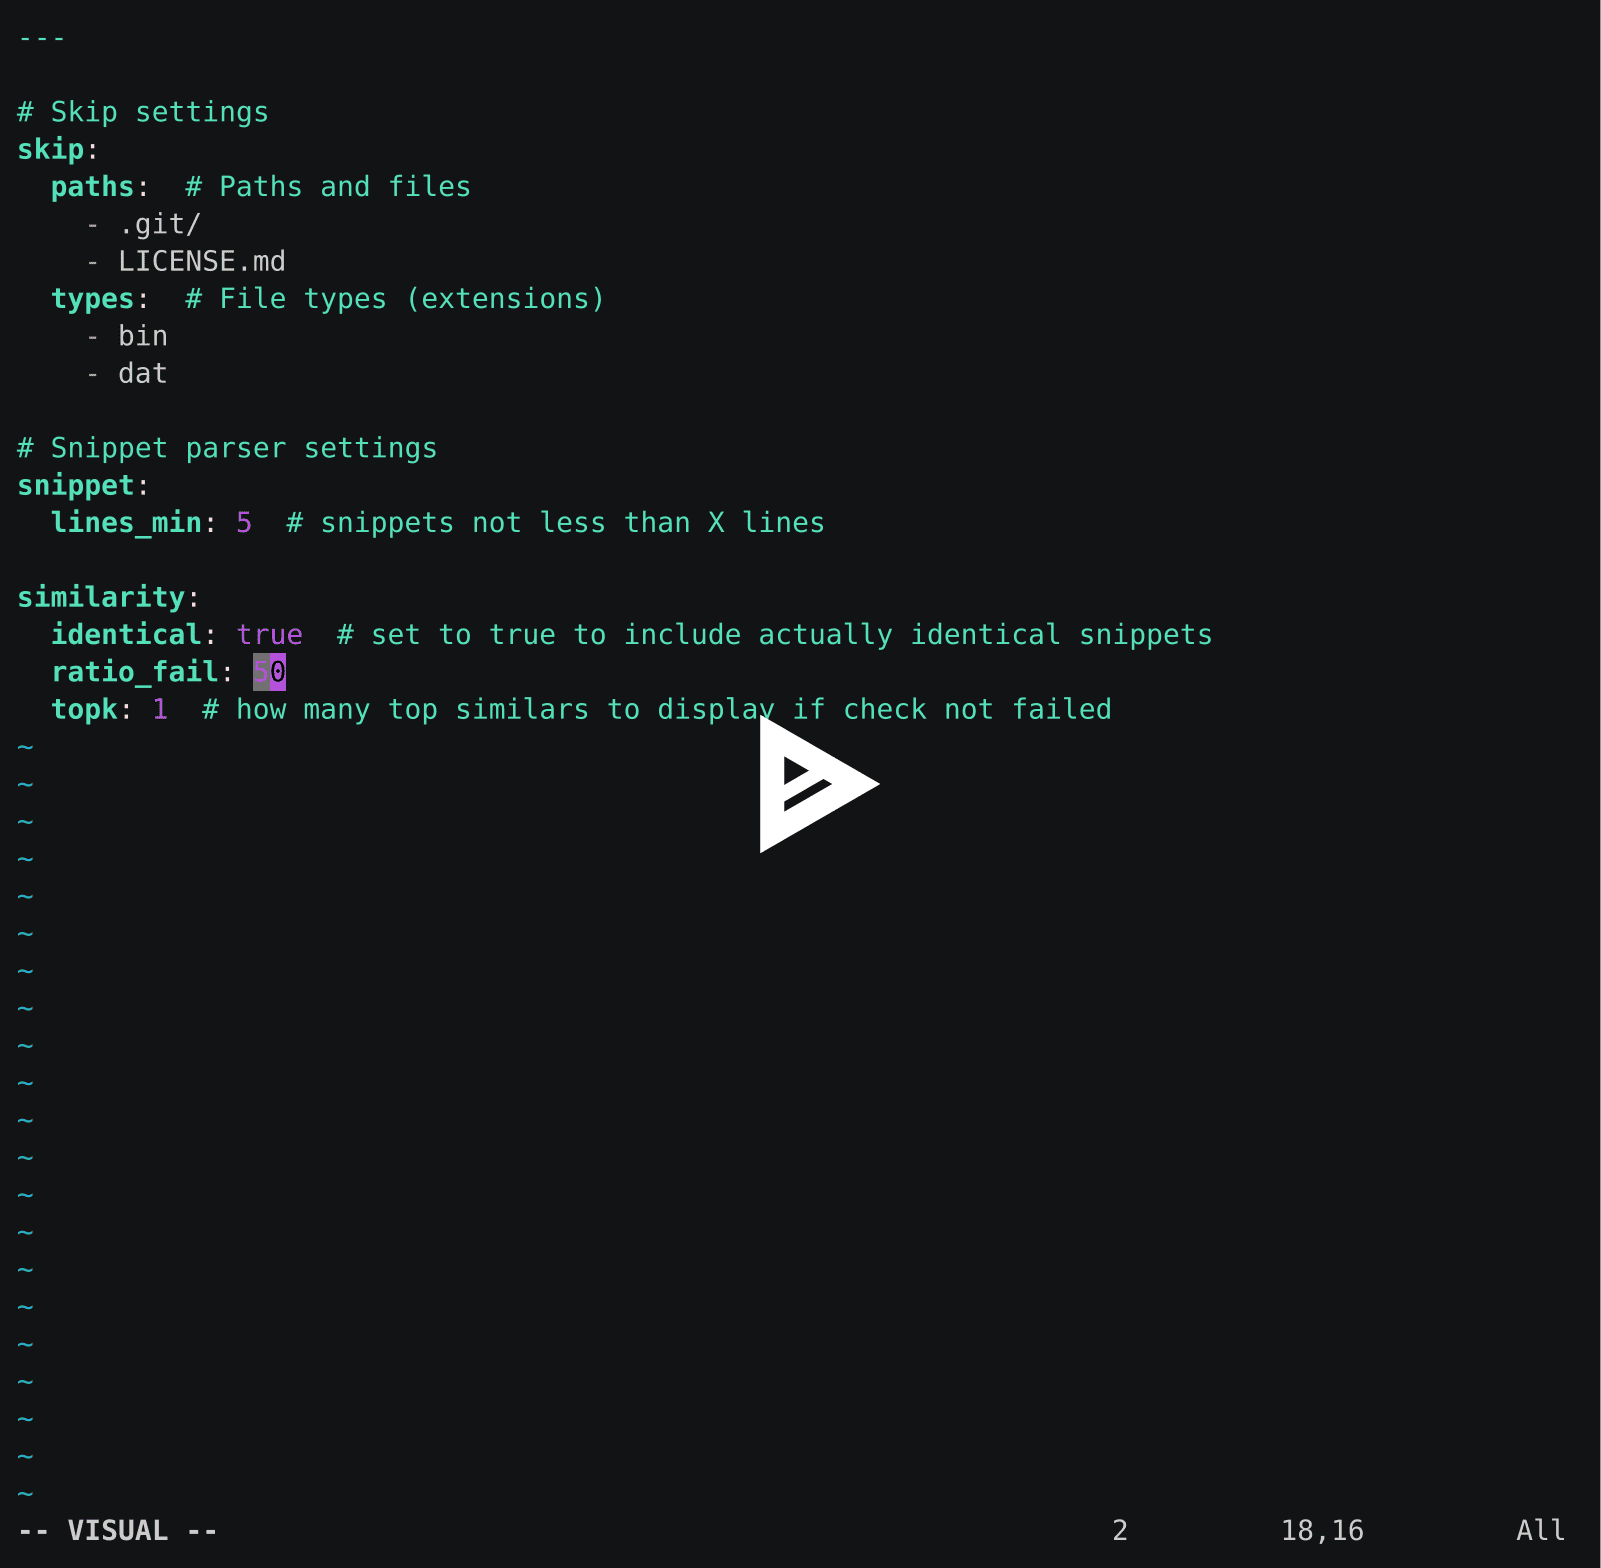The width and height of the screenshot is (1601, 1568).
Task: Click the 'paths' key
Action: (x=93, y=187)
